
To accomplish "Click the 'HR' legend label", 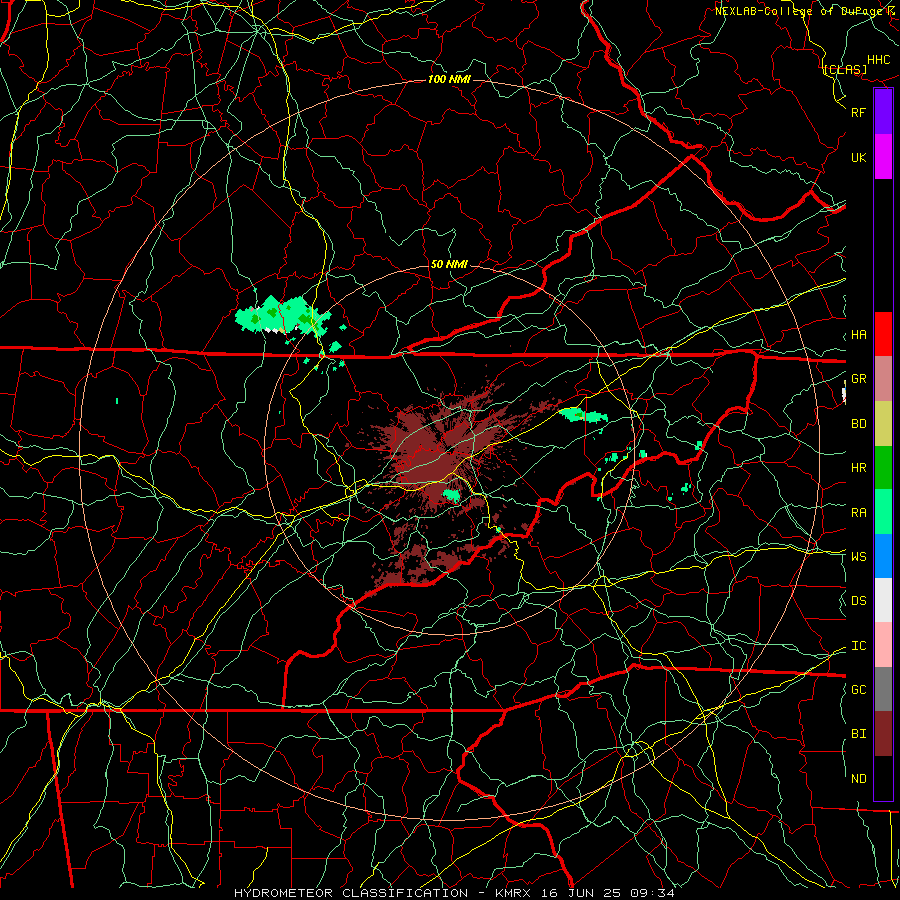I will point(858,468).
